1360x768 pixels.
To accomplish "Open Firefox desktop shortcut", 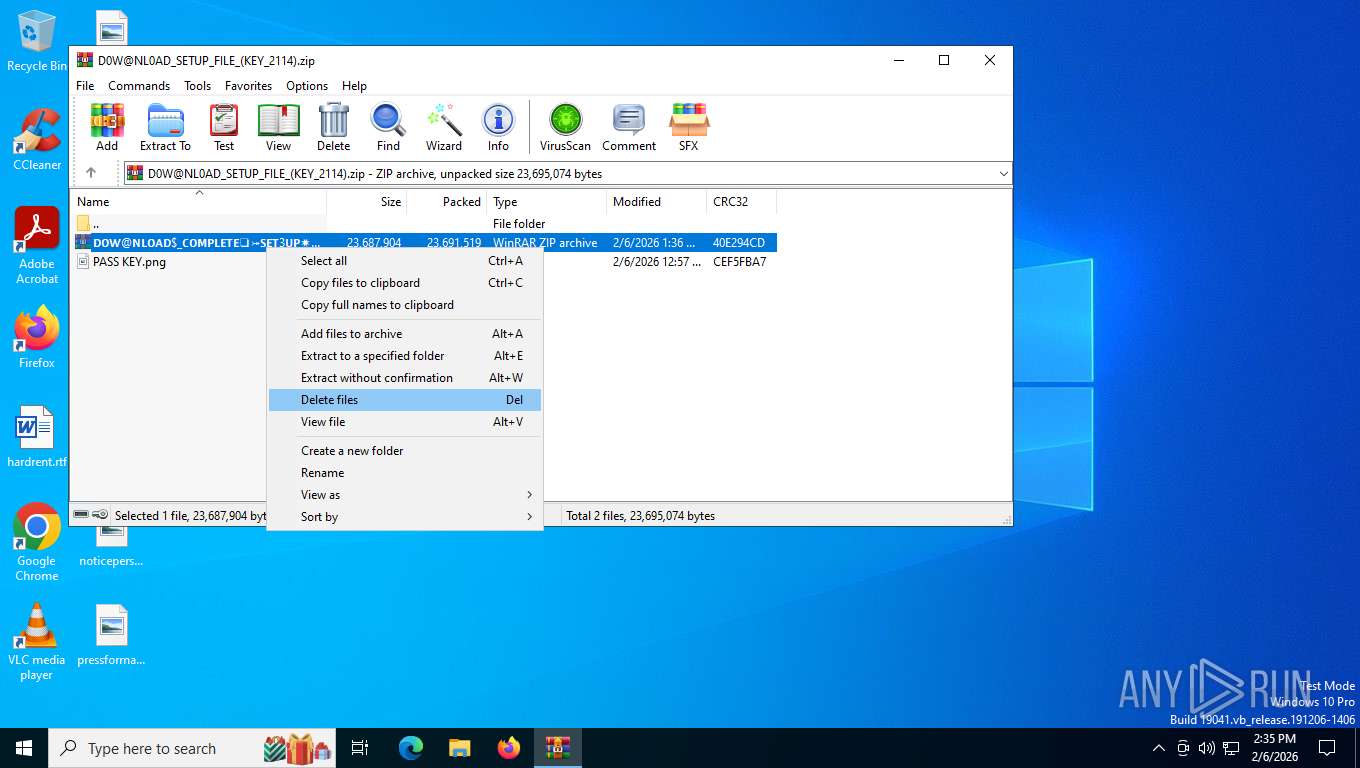I will [37, 338].
